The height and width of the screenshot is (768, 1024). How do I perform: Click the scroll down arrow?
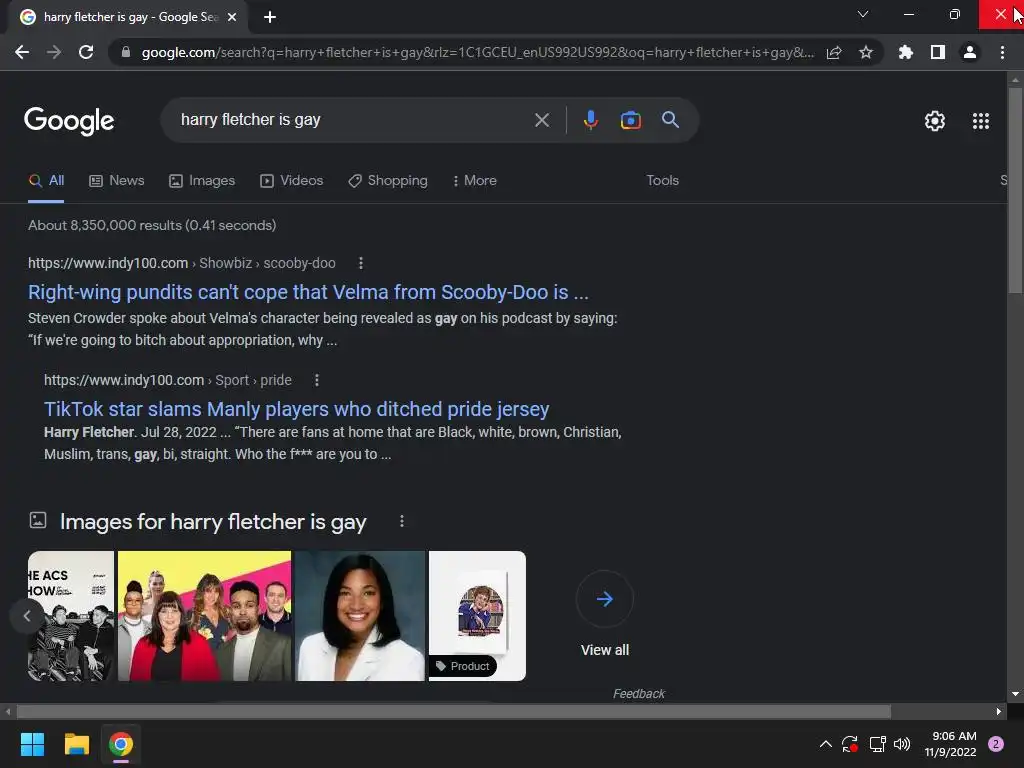click(x=1015, y=694)
